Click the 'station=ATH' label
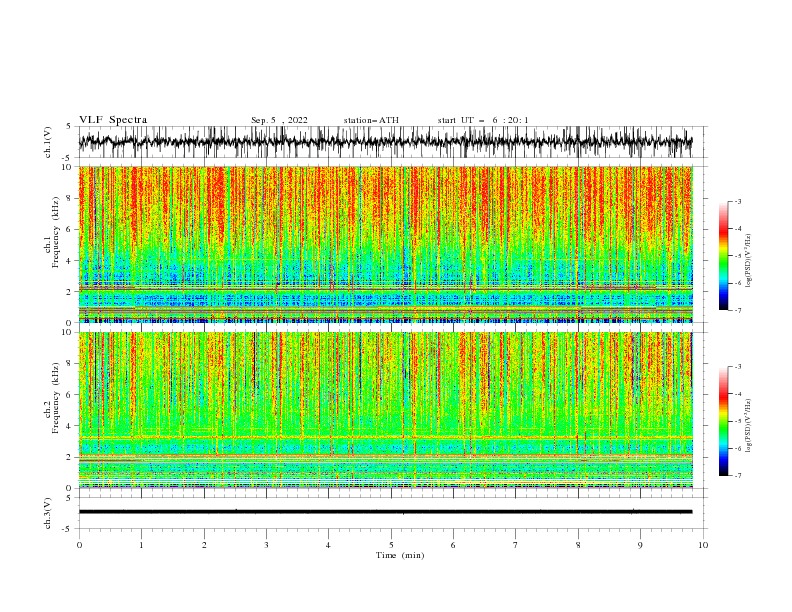This screenshot has height=612, width=792. pos(371,120)
